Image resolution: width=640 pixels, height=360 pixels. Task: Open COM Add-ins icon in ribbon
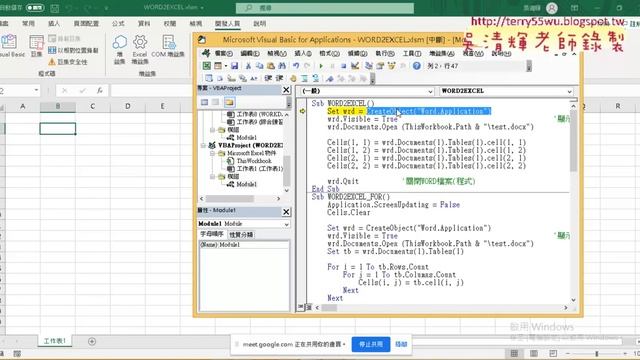click(168, 46)
